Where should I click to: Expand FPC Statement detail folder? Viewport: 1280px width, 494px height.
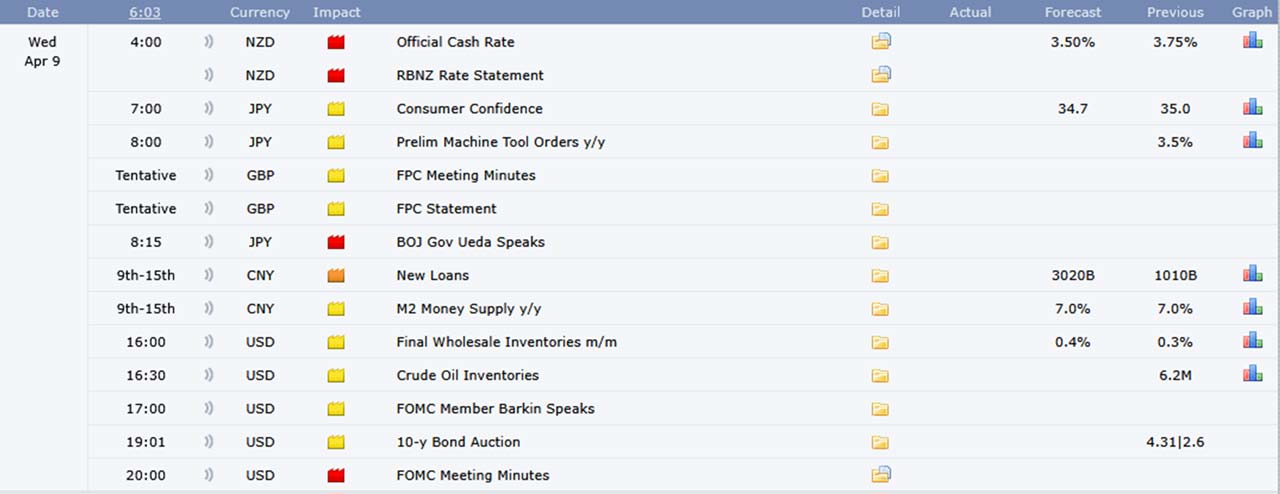[x=880, y=209]
